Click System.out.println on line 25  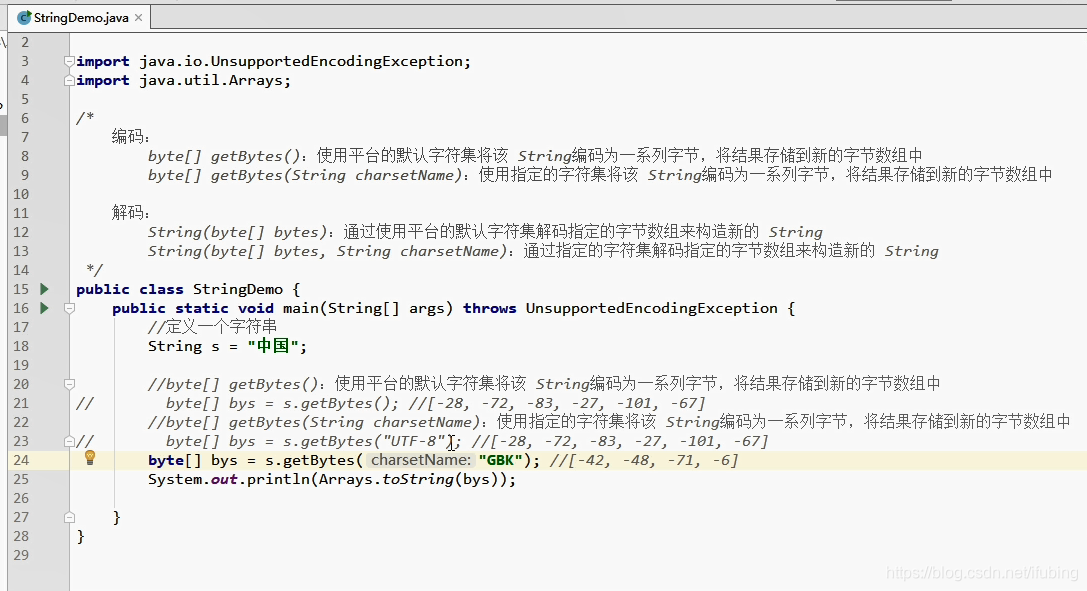pos(229,479)
